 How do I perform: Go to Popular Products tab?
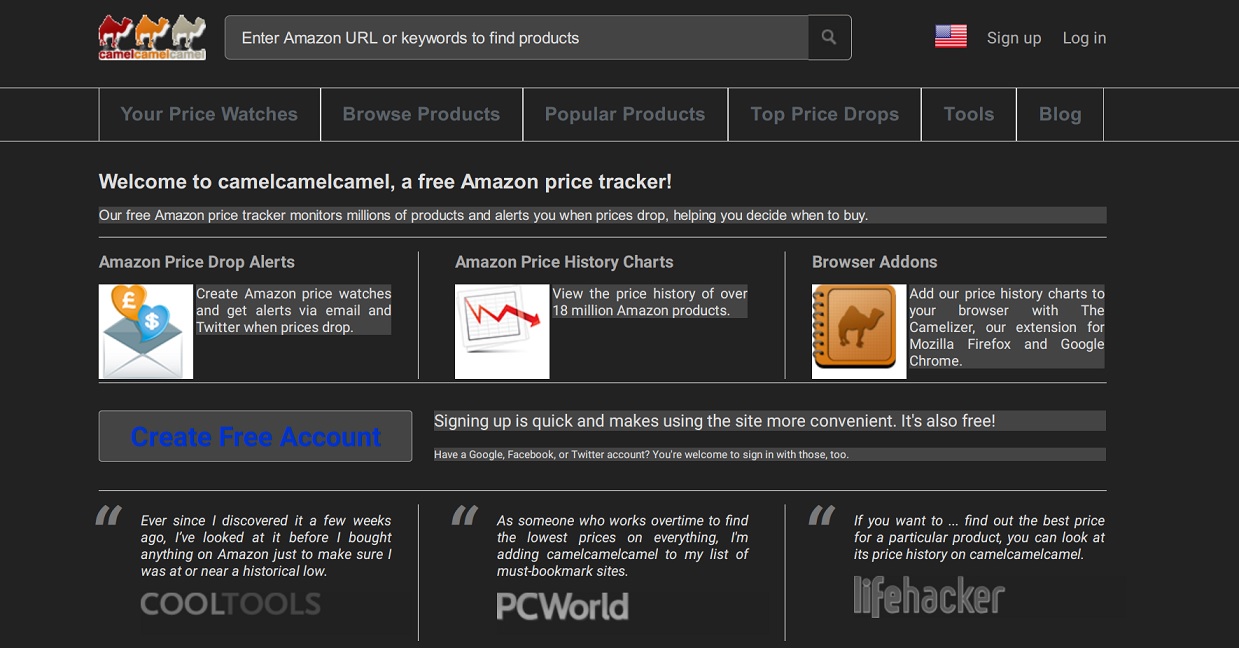tap(625, 114)
